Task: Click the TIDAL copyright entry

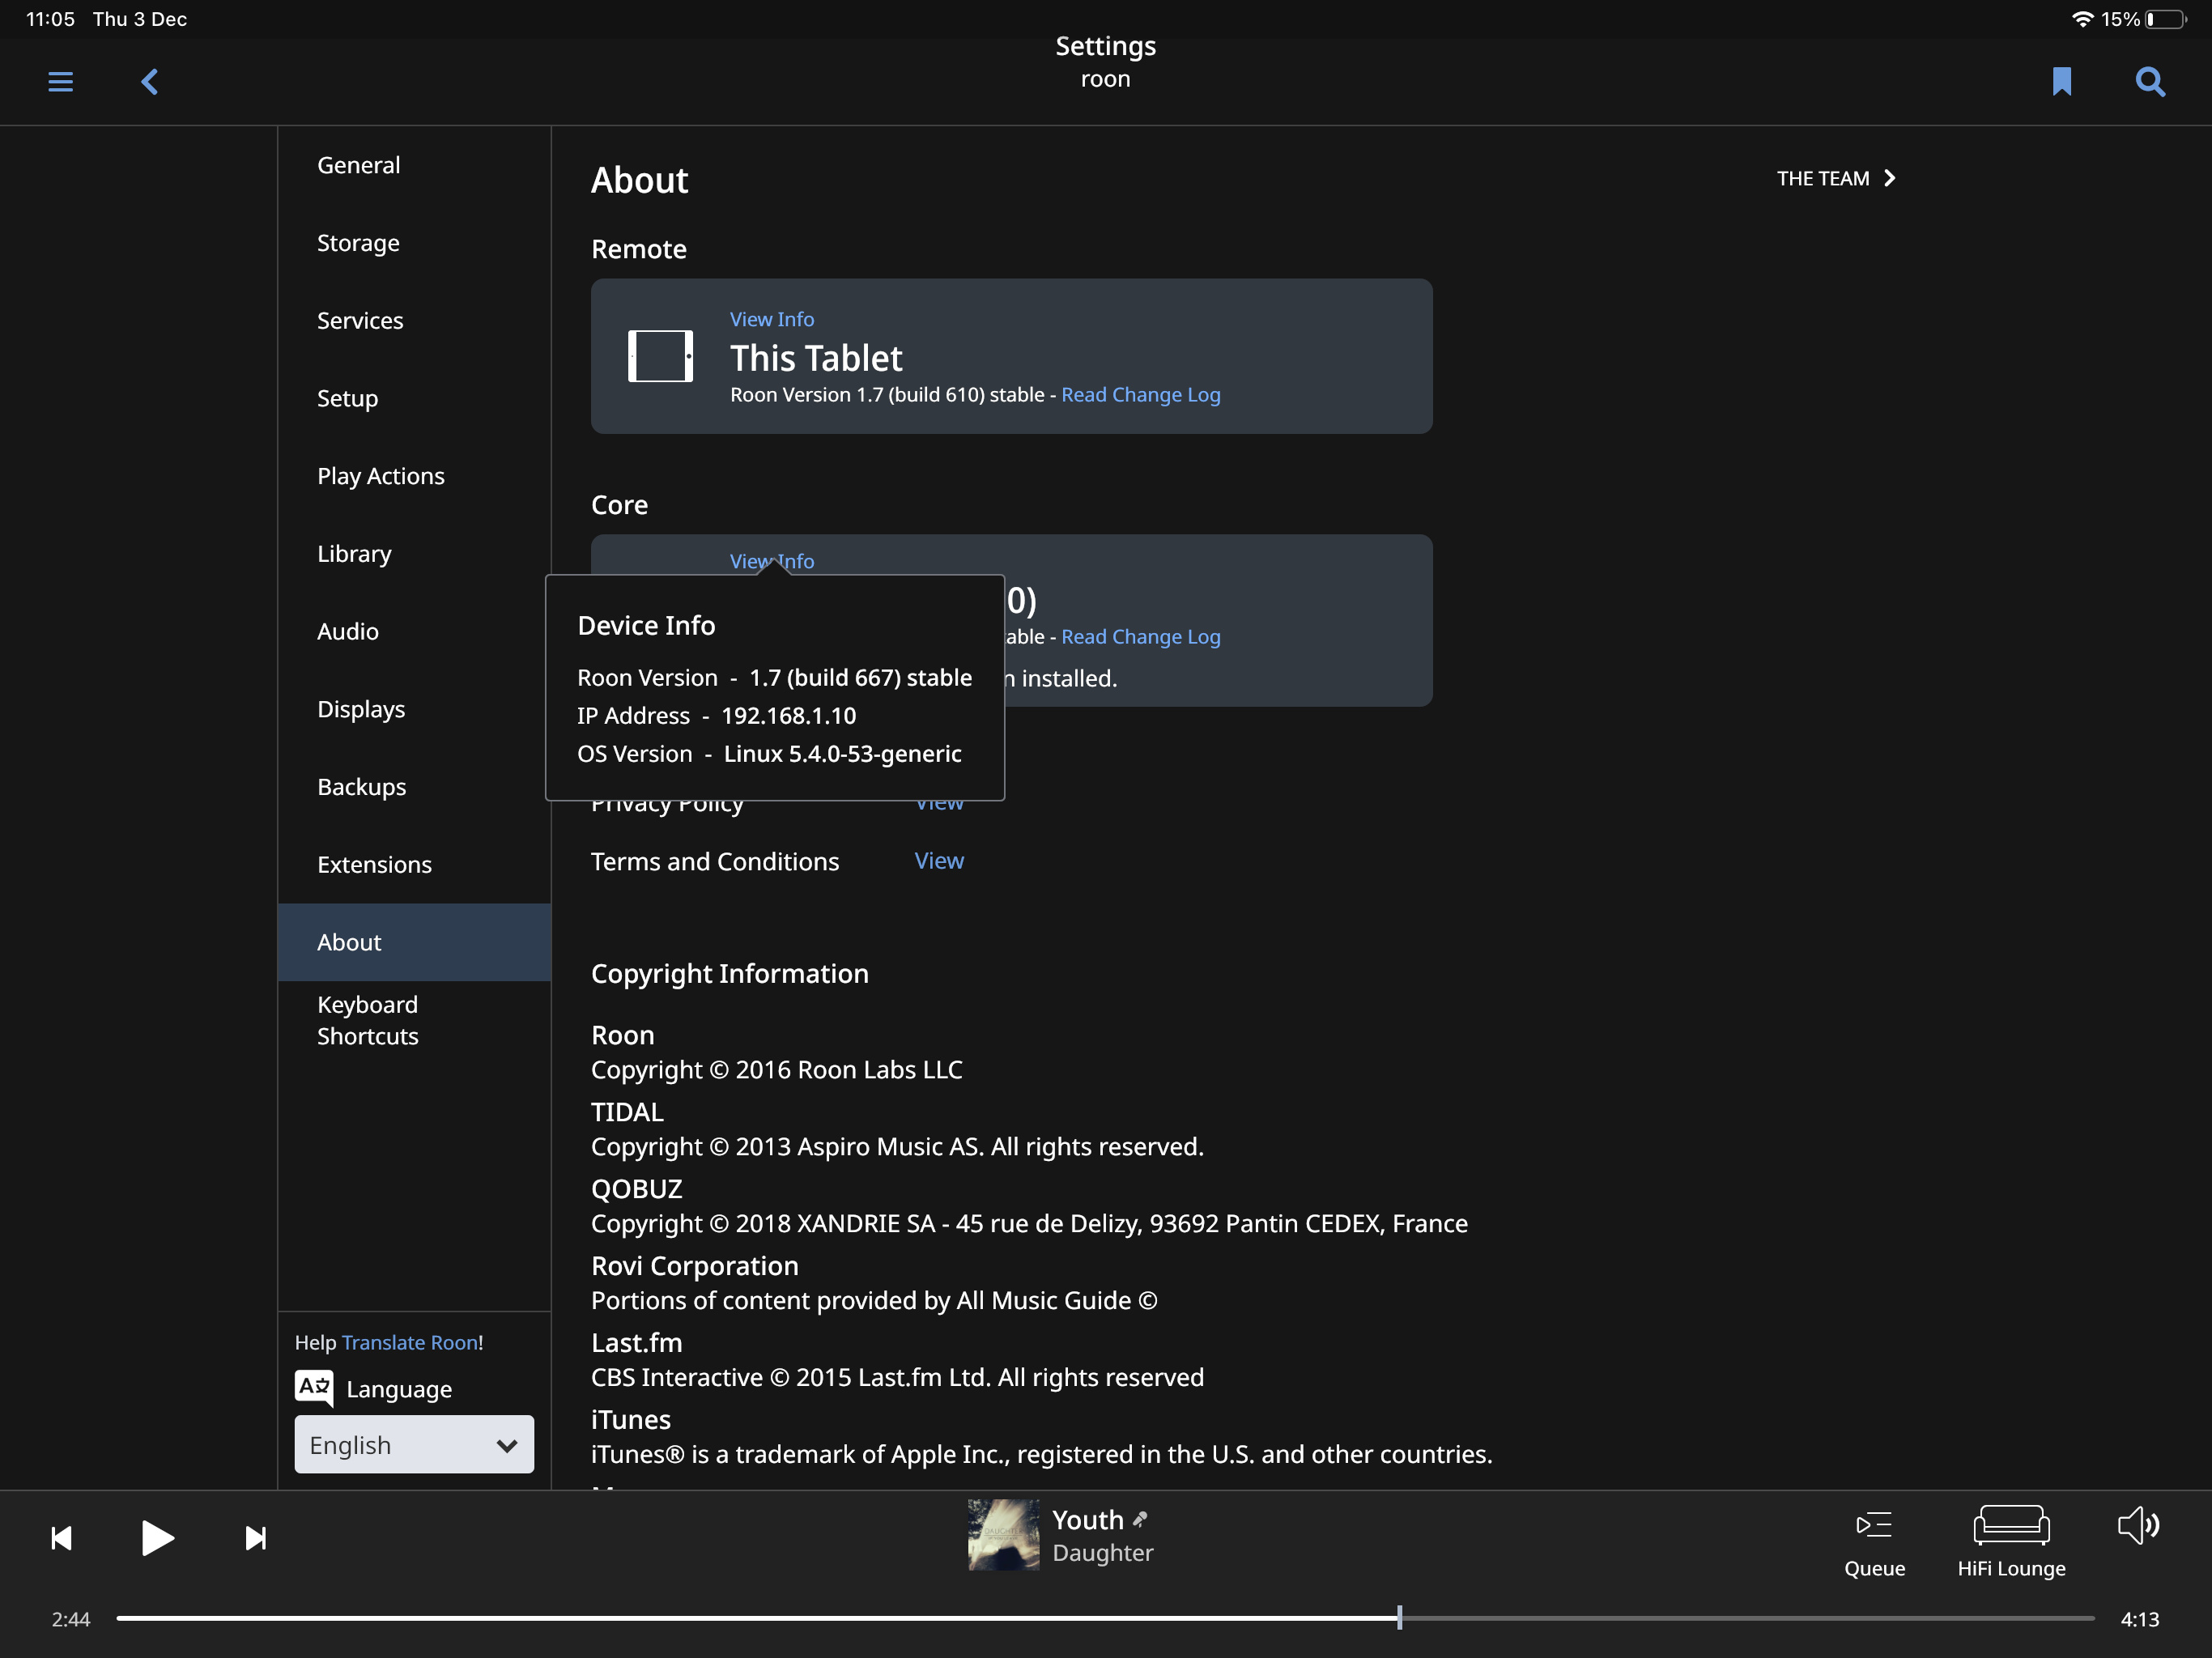Action: pyautogui.click(x=897, y=1129)
